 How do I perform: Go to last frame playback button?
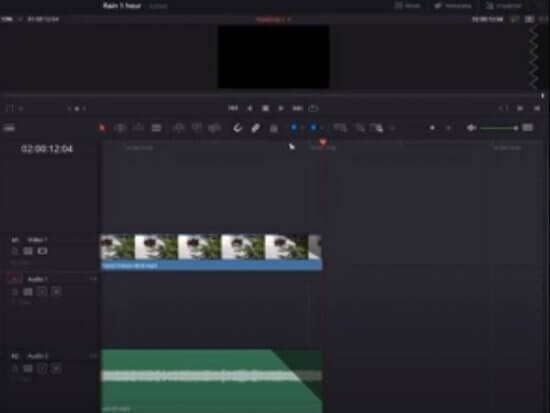297,108
